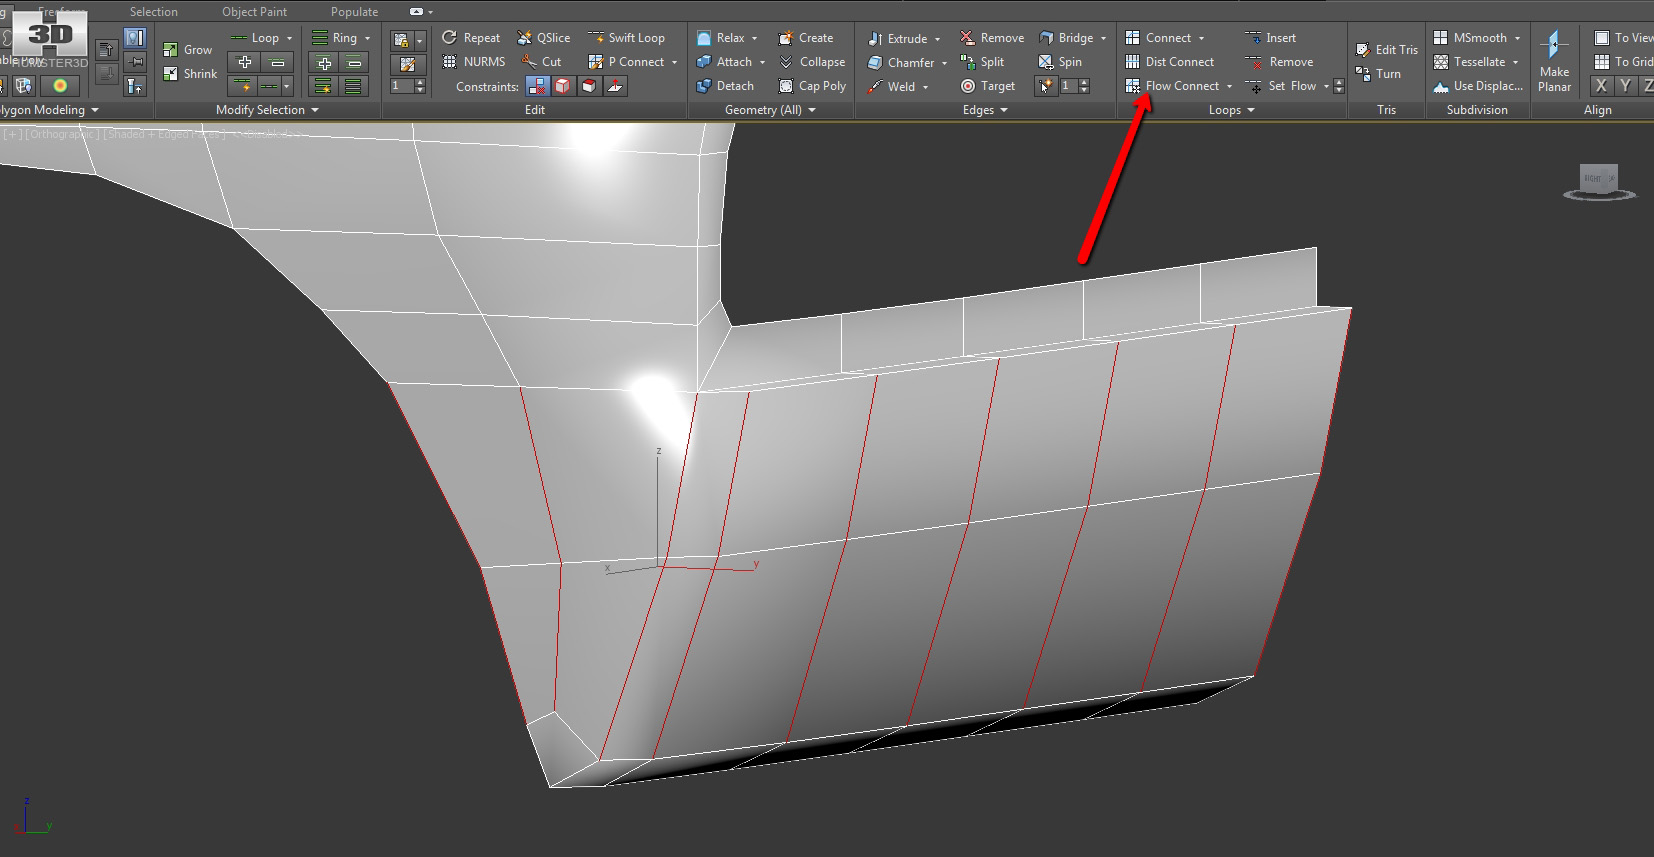Screen dimensions: 1654x857
Task: Click the Dist Connect tool
Action: coord(1169,62)
